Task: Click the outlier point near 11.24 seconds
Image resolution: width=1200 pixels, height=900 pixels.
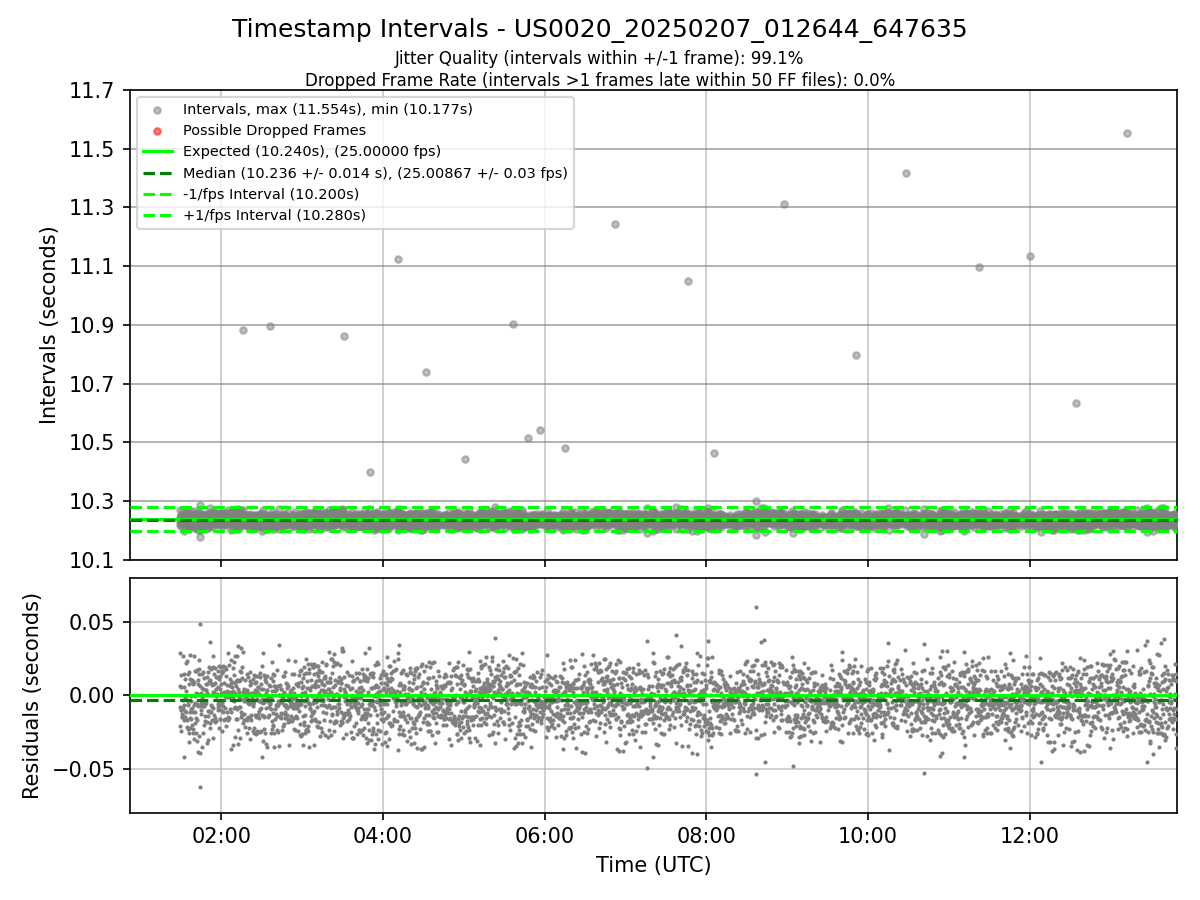Action: [615, 224]
